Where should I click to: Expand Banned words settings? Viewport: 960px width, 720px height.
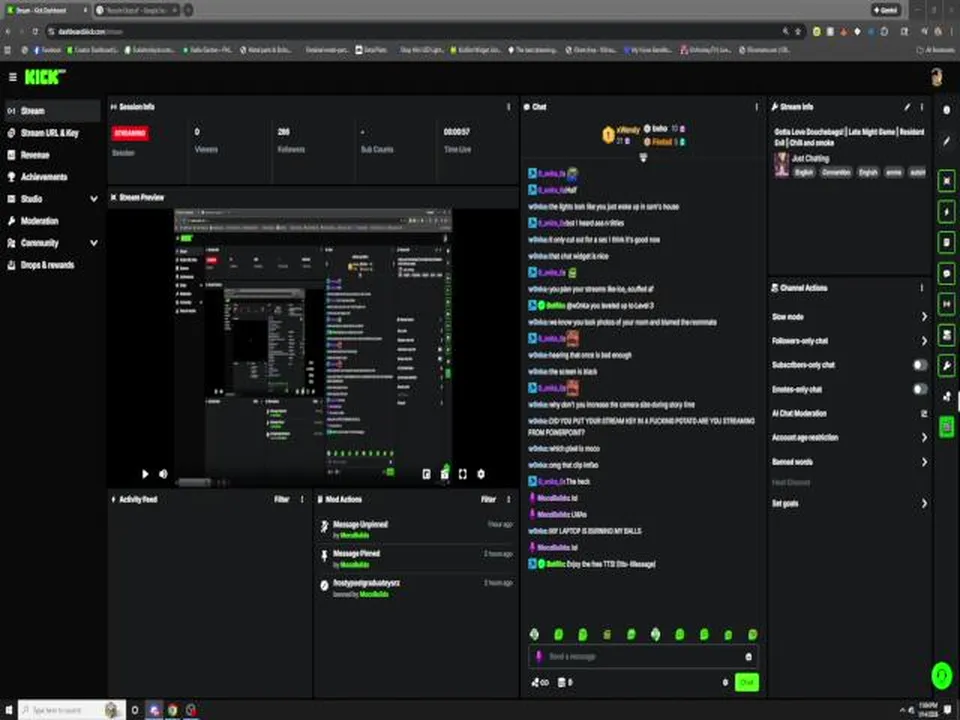[x=924, y=462]
